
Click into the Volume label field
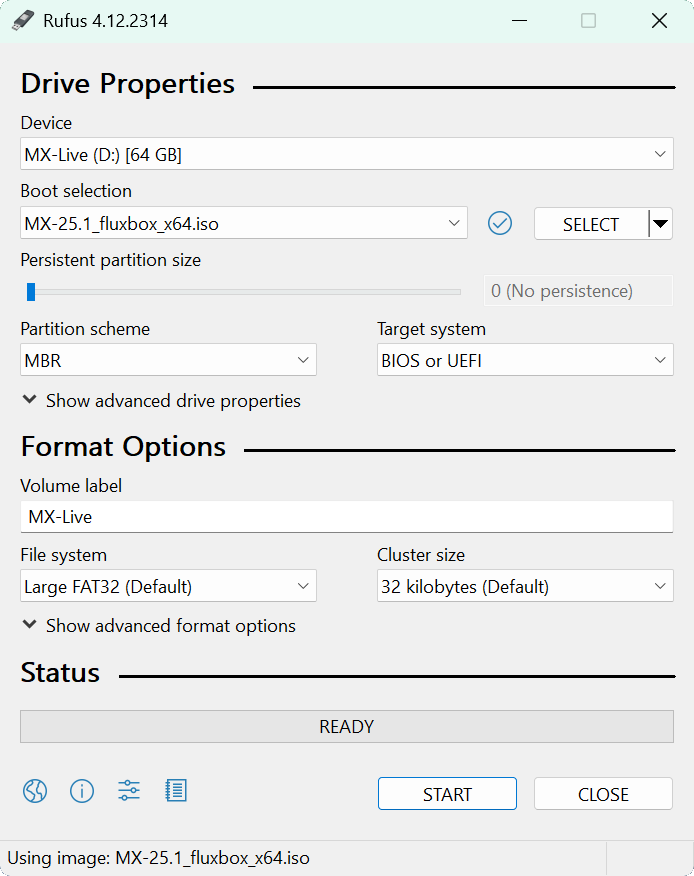coord(346,517)
